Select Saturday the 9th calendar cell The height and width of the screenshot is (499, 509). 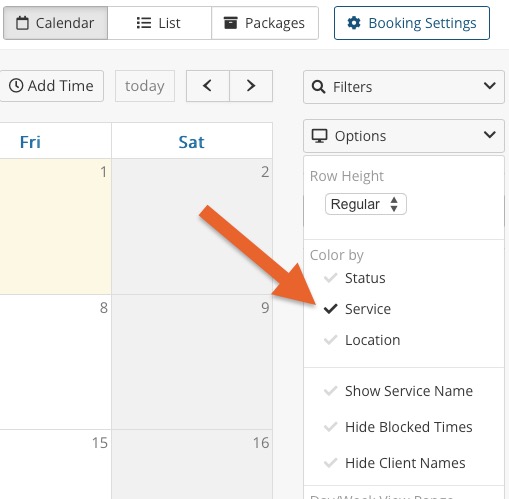(192, 362)
